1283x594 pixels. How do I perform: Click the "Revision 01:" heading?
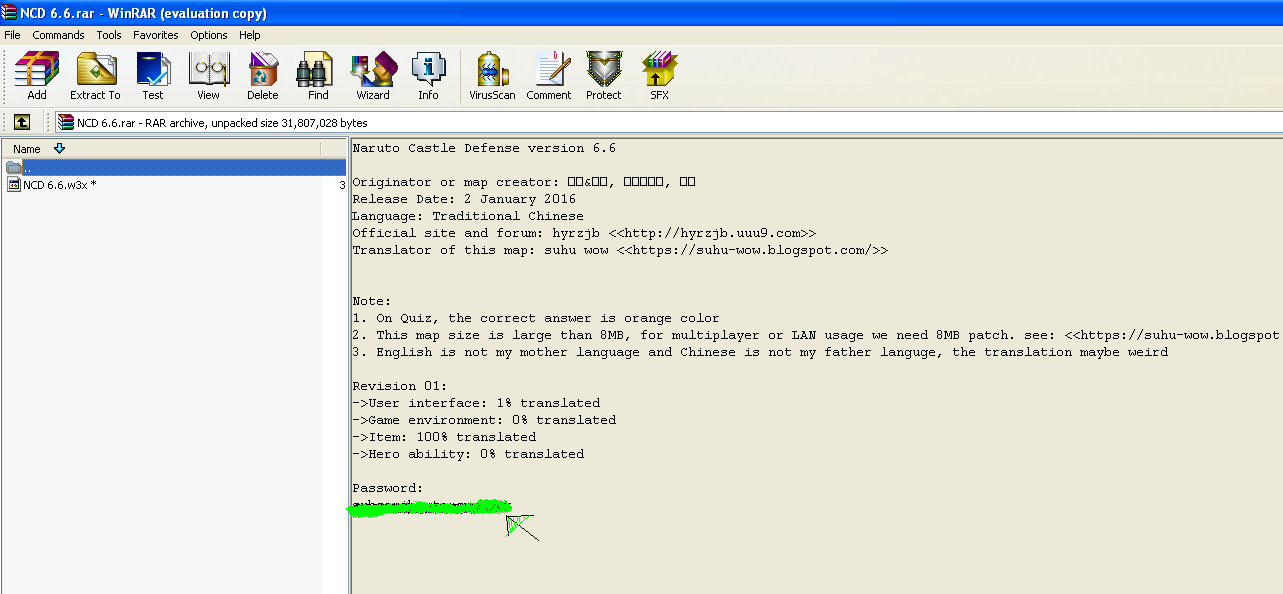[x=400, y=386]
